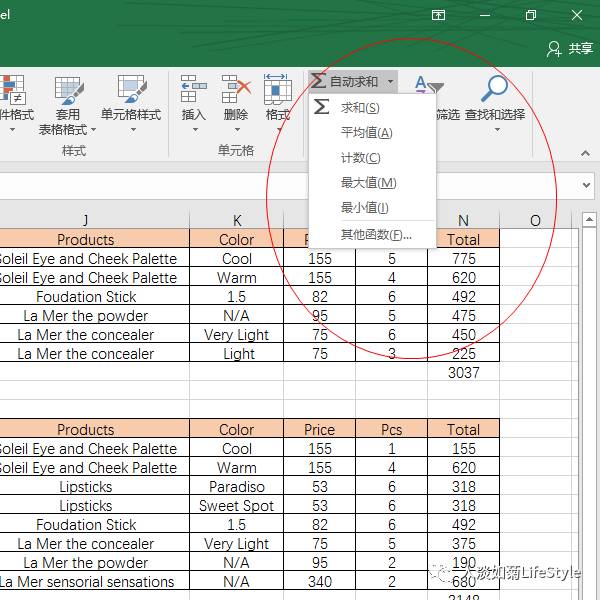Collapse the ribbon with the caret
The height and width of the screenshot is (600, 600).
585,153
